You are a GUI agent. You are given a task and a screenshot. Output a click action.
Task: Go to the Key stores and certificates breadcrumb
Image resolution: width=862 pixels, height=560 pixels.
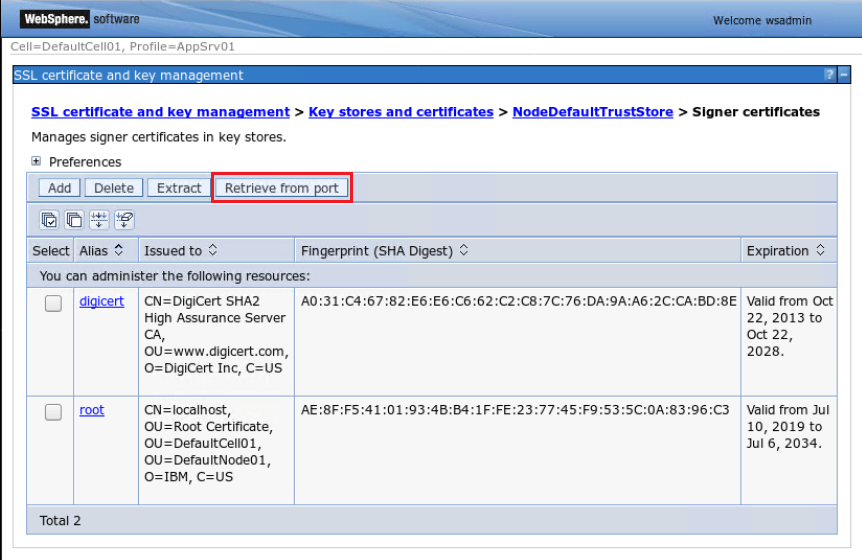click(x=401, y=112)
